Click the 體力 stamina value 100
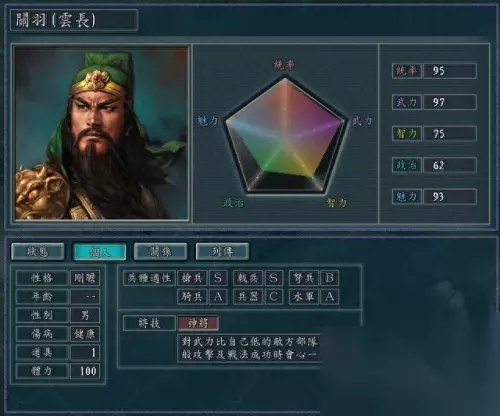Viewport: 500px width, 416px height. (x=85, y=371)
